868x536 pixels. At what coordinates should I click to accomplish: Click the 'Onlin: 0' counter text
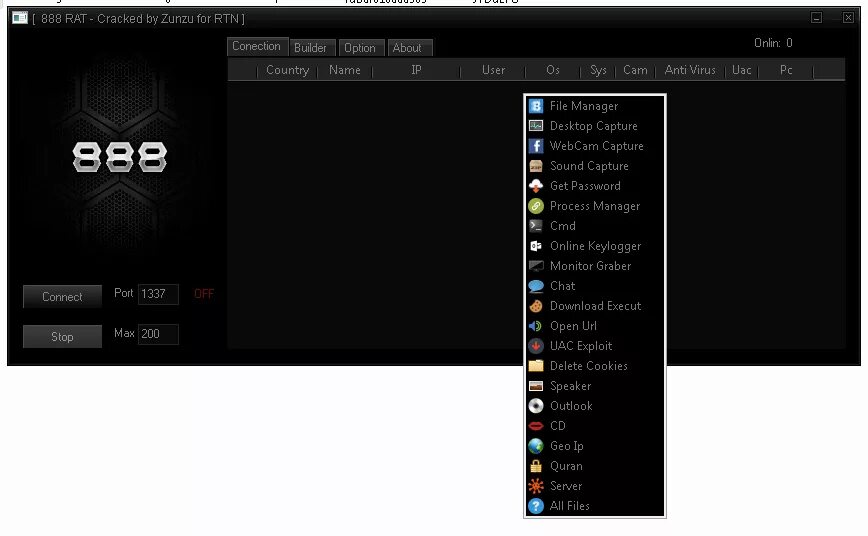click(x=773, y=43)
